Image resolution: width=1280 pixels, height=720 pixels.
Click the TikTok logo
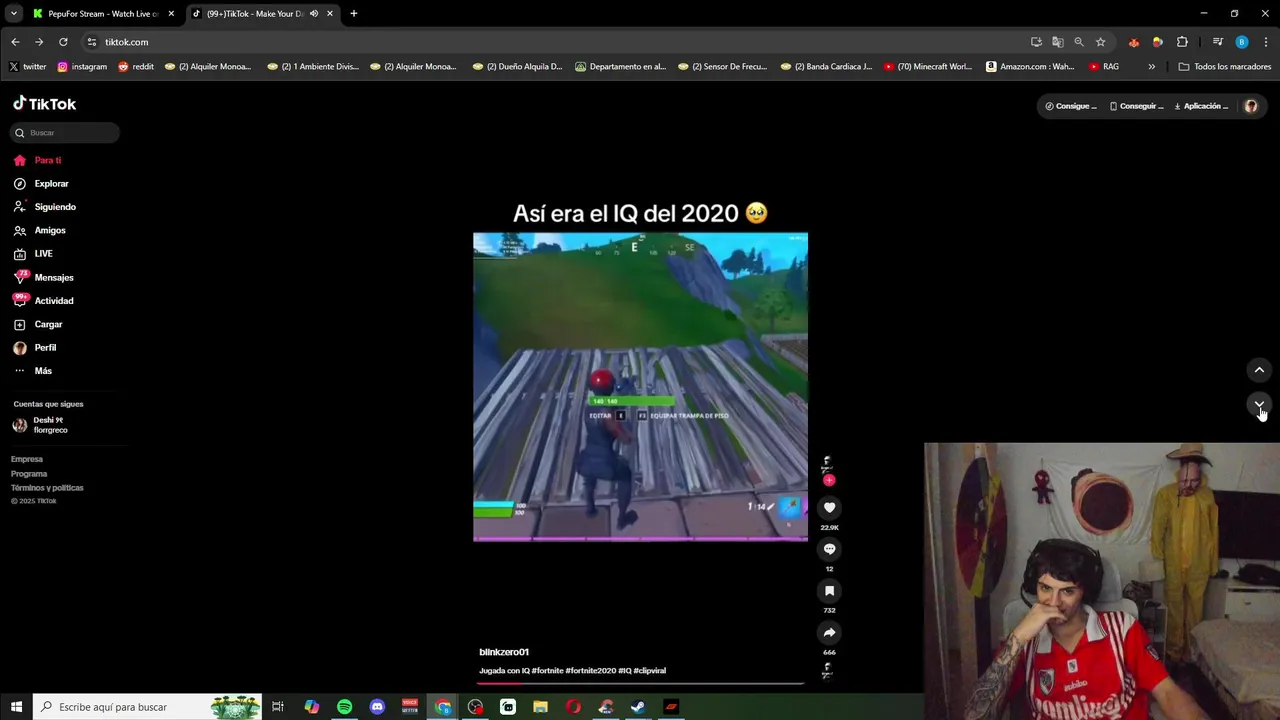point(44,104)
